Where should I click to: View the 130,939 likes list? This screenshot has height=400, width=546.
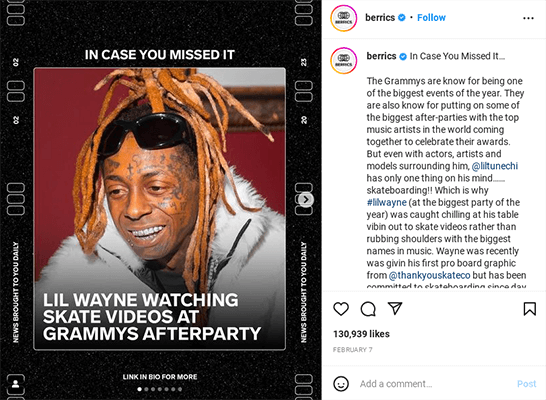point(361,334)
